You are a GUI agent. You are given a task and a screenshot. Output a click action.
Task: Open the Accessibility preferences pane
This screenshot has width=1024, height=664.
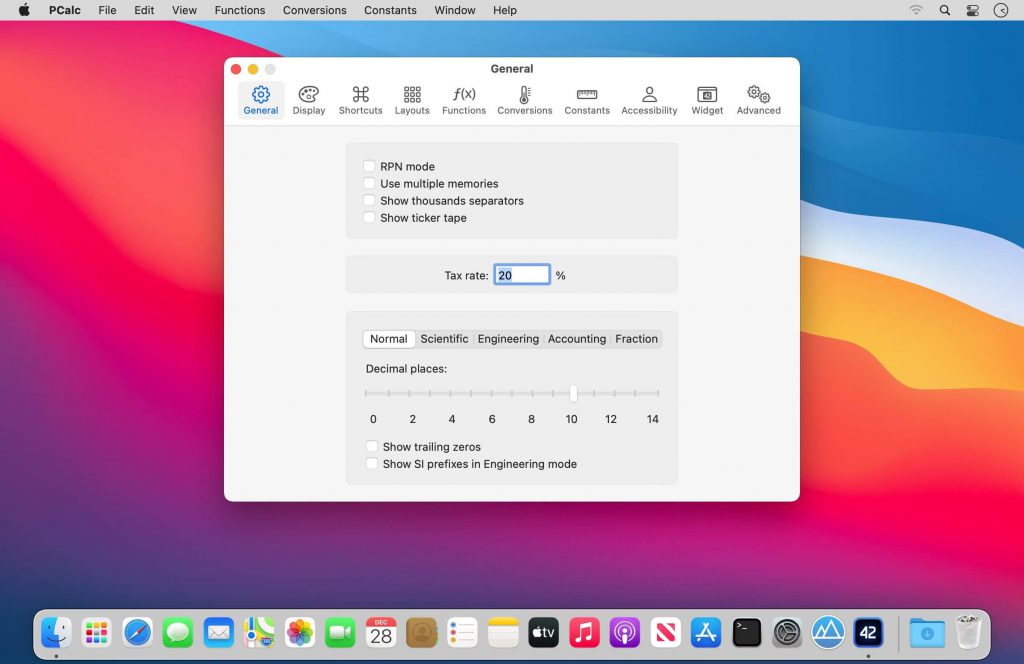click(649, 99)
